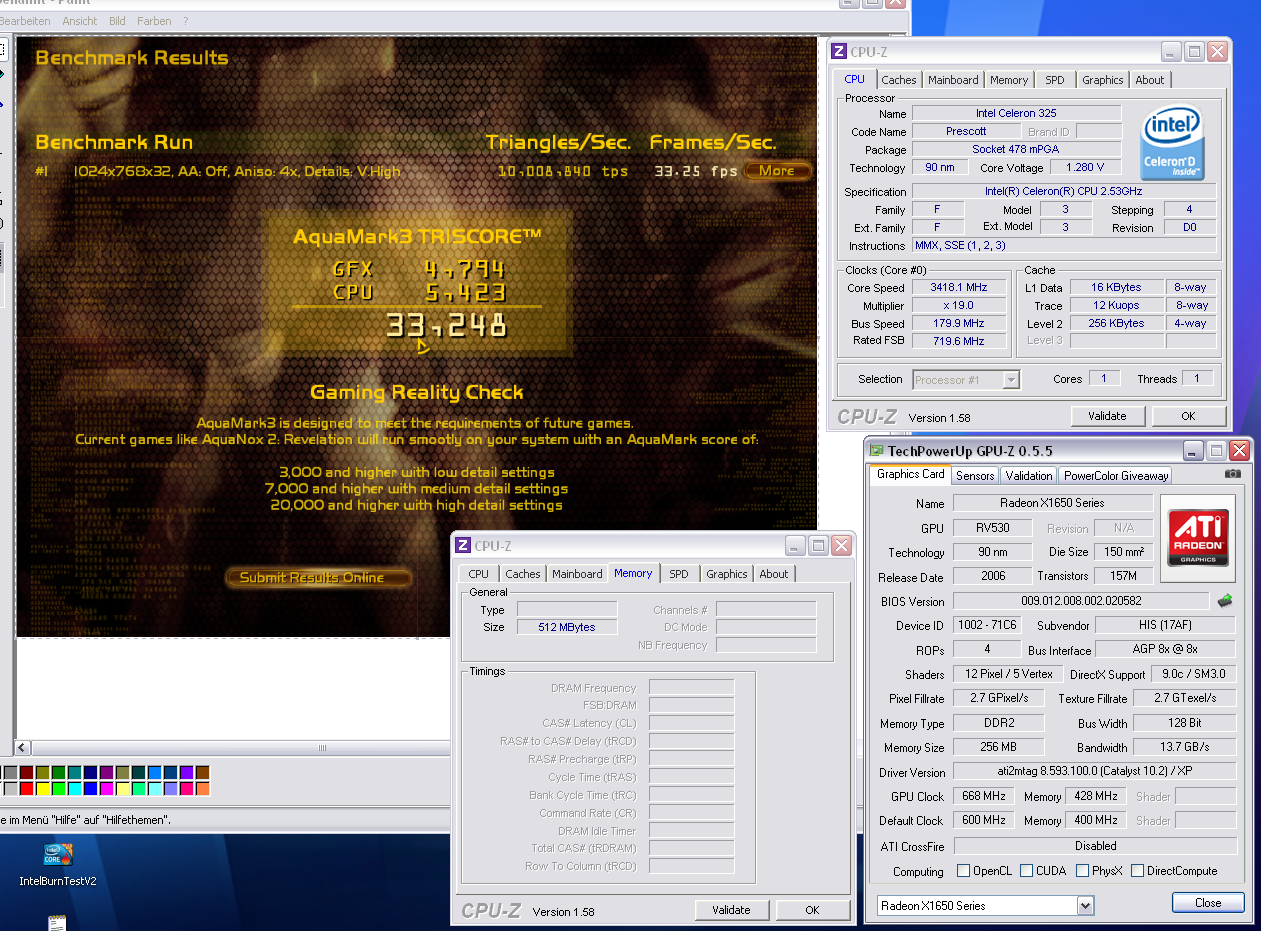
Task: Toggle the DirectCompute checkbox
Action: click(1137, 871)
